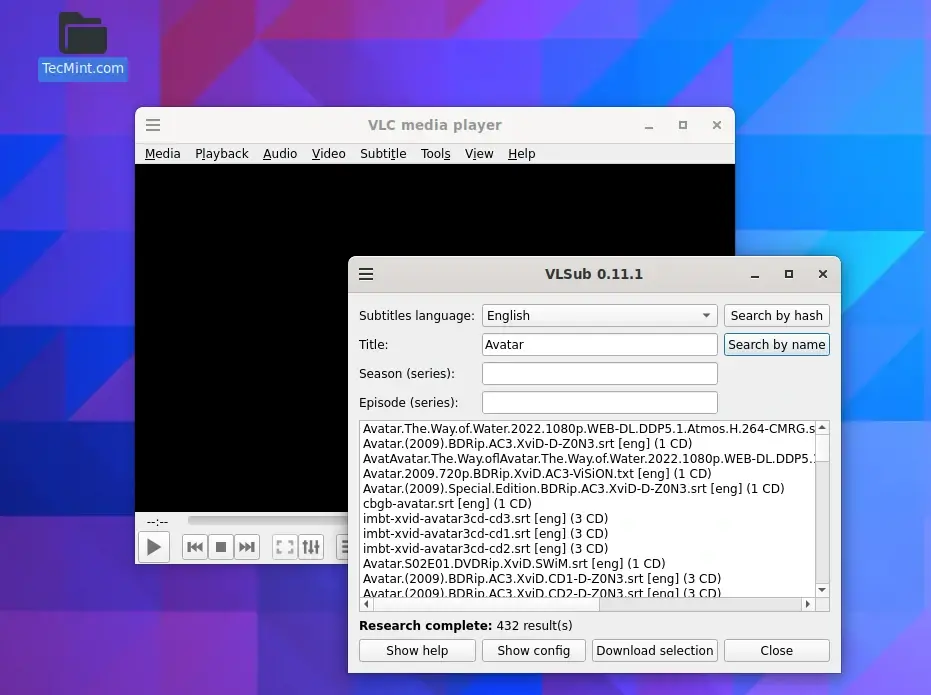Select imbt-xvid-avatar3cd-cd3.srt result
Screen dimensions: 931x695
pos(588,518)
